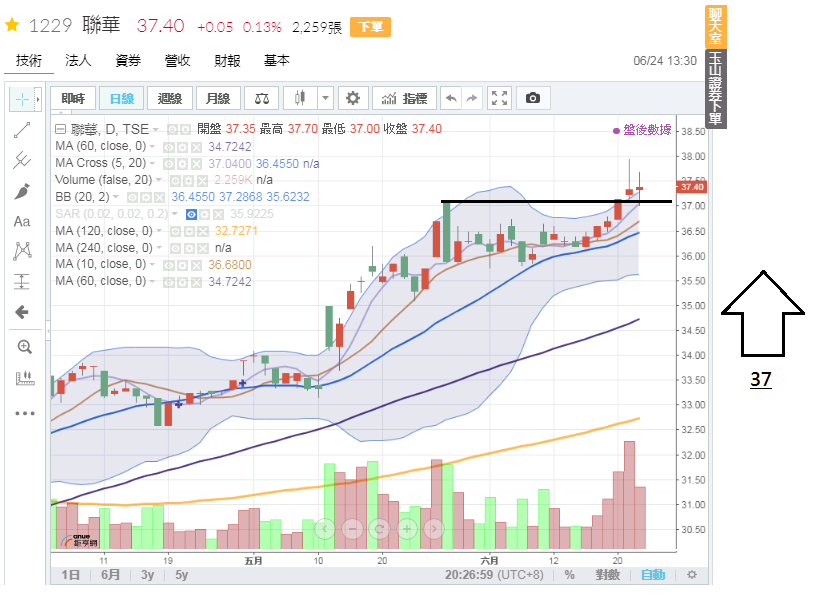
Task: Choose the text annotation tool
Action: point(23,221)
